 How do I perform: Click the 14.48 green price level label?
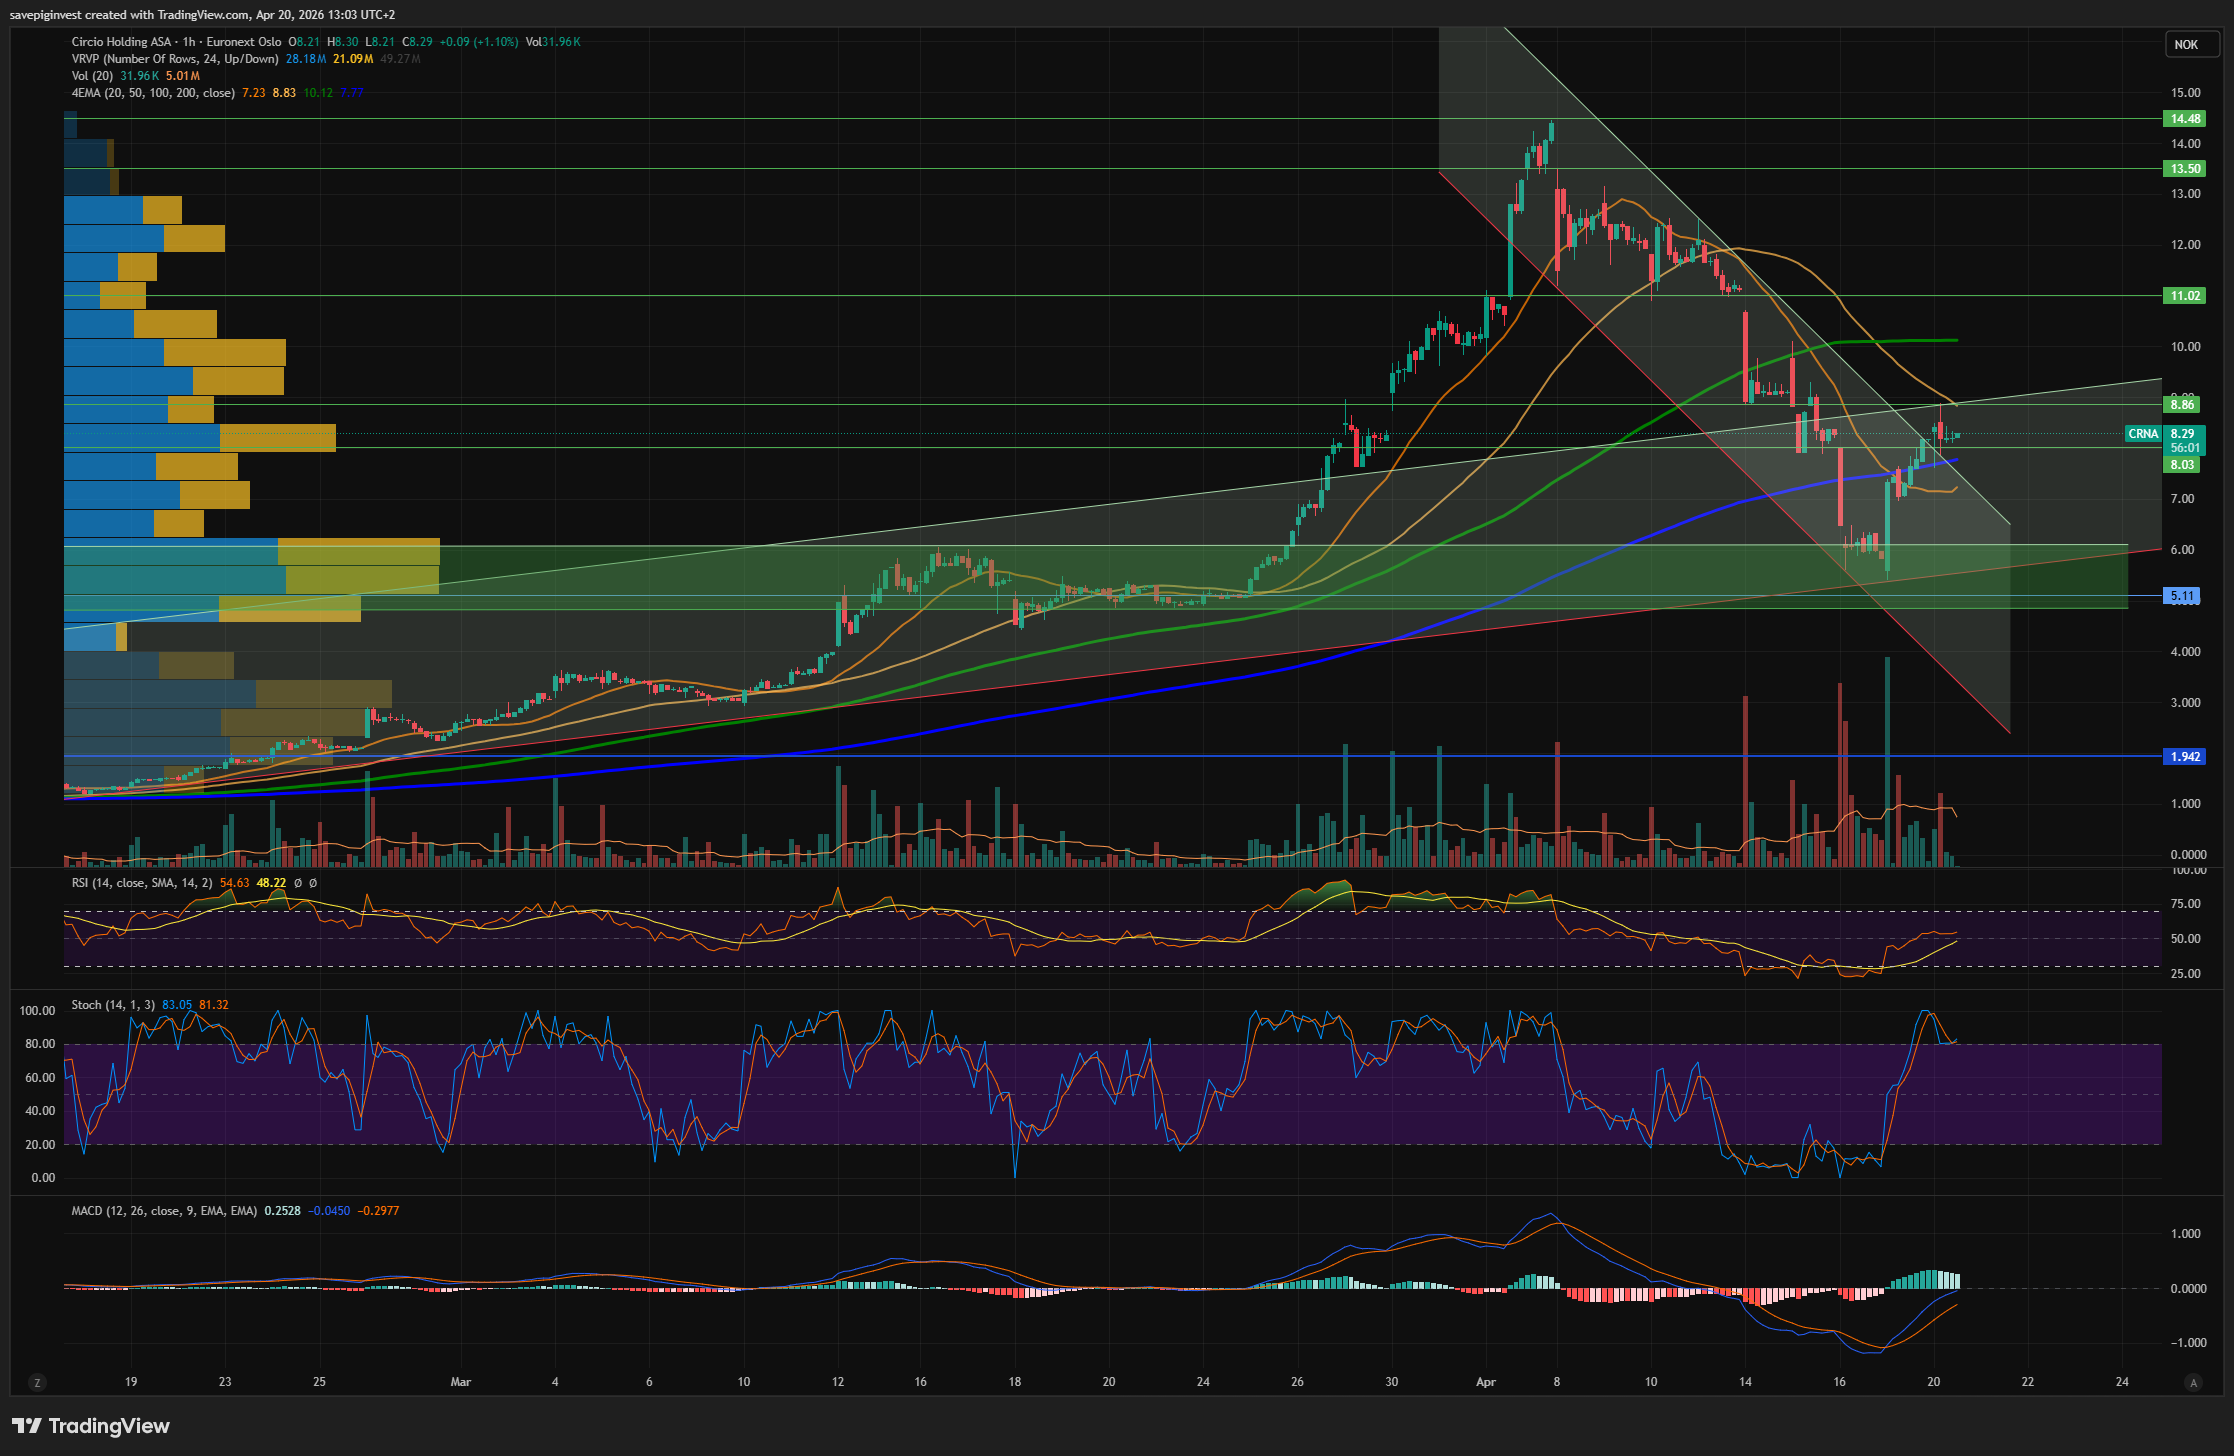2184,119
